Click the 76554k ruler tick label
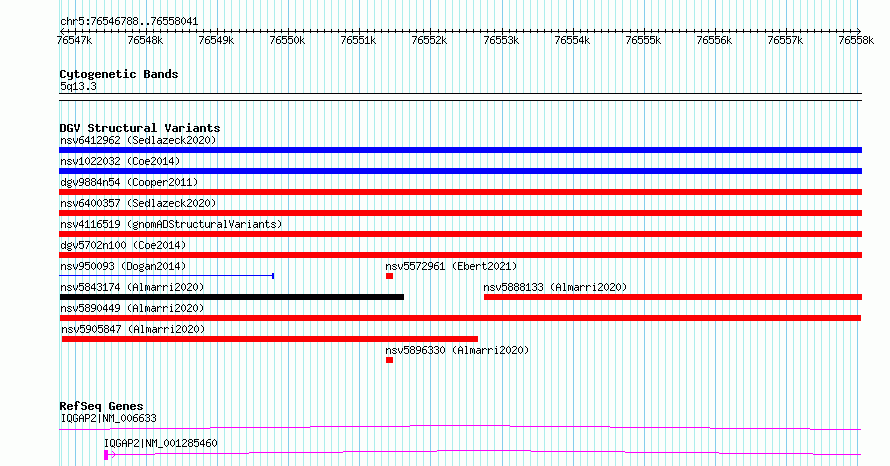The width and height of the screenshot is (890, 466). pos(572,40)
